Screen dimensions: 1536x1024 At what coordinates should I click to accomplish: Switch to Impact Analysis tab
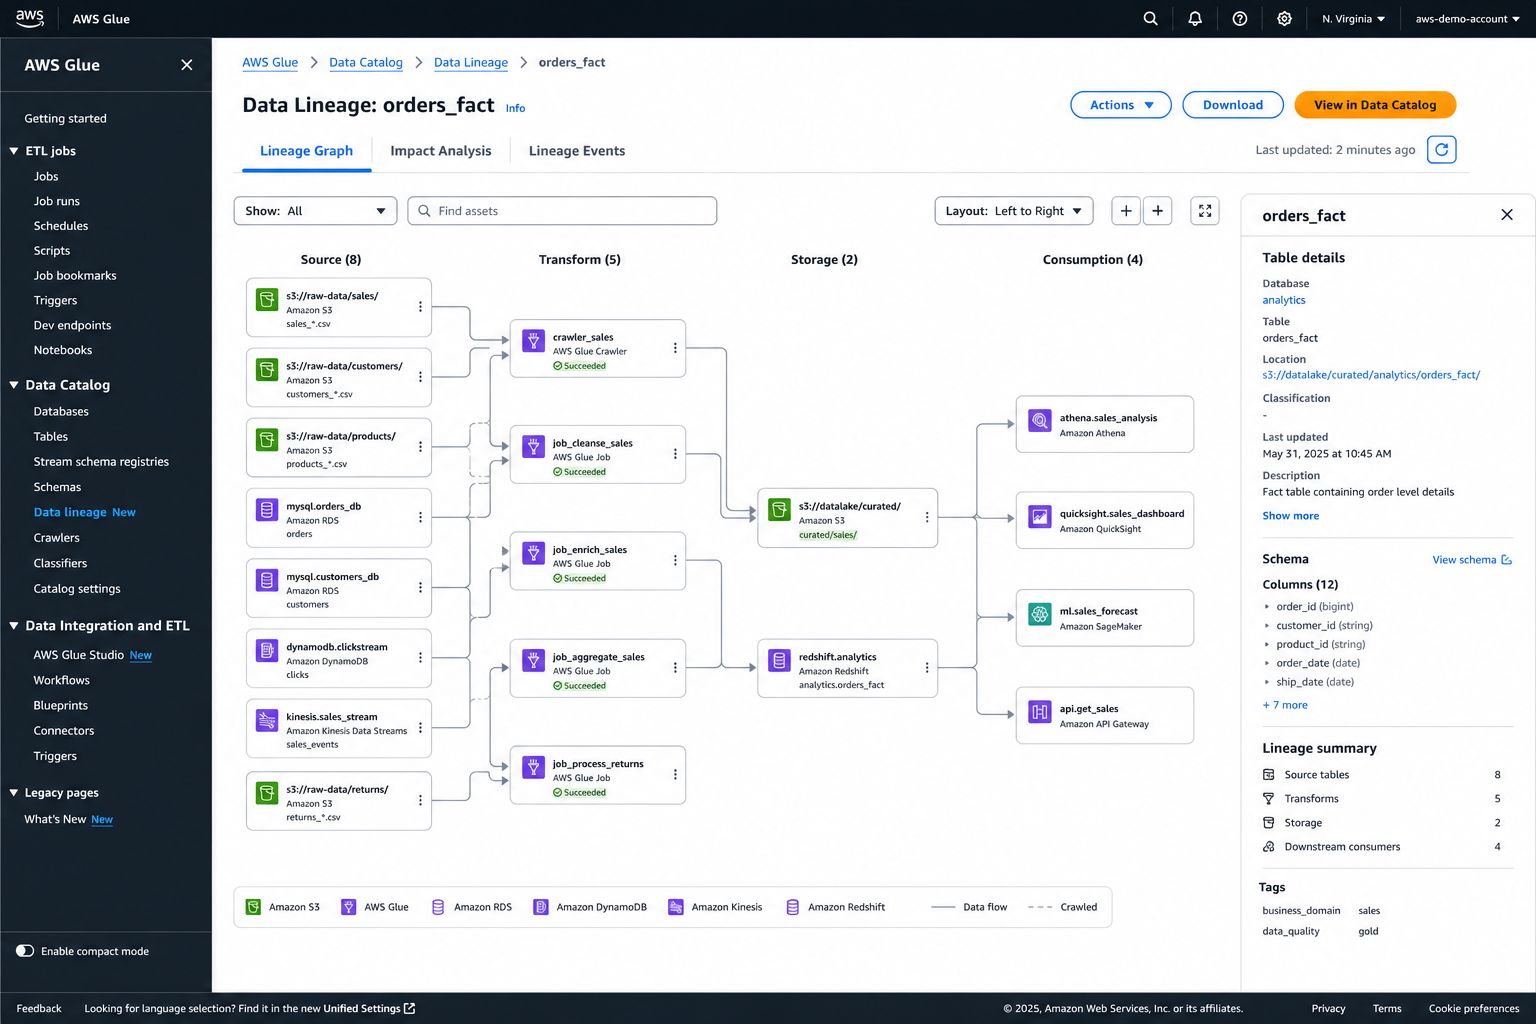[441, 151]
